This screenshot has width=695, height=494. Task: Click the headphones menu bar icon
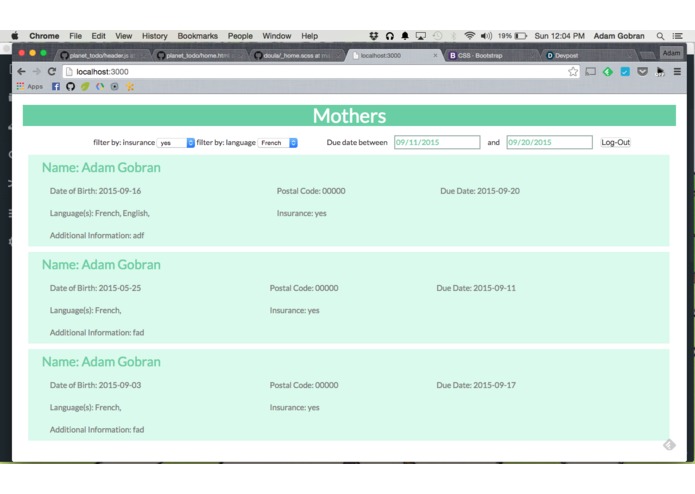(x=390, y=36)
